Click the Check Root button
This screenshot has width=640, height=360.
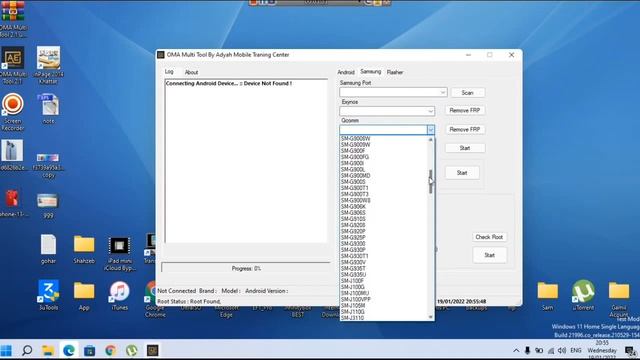(x=489, y=237)
